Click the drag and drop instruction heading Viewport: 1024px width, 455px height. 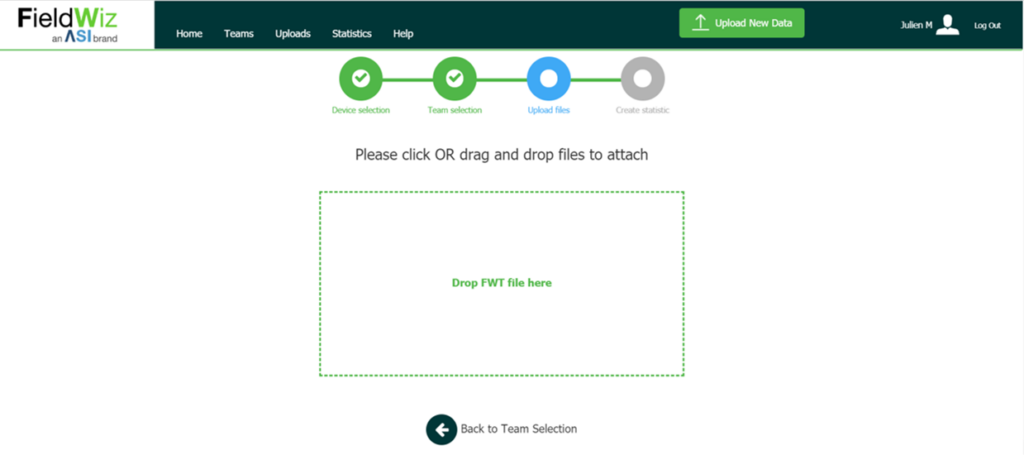coord(502,155)
